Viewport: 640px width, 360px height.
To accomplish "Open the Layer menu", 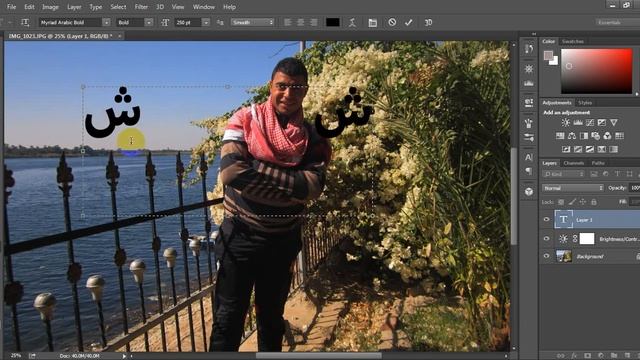I will pos(74,7).
